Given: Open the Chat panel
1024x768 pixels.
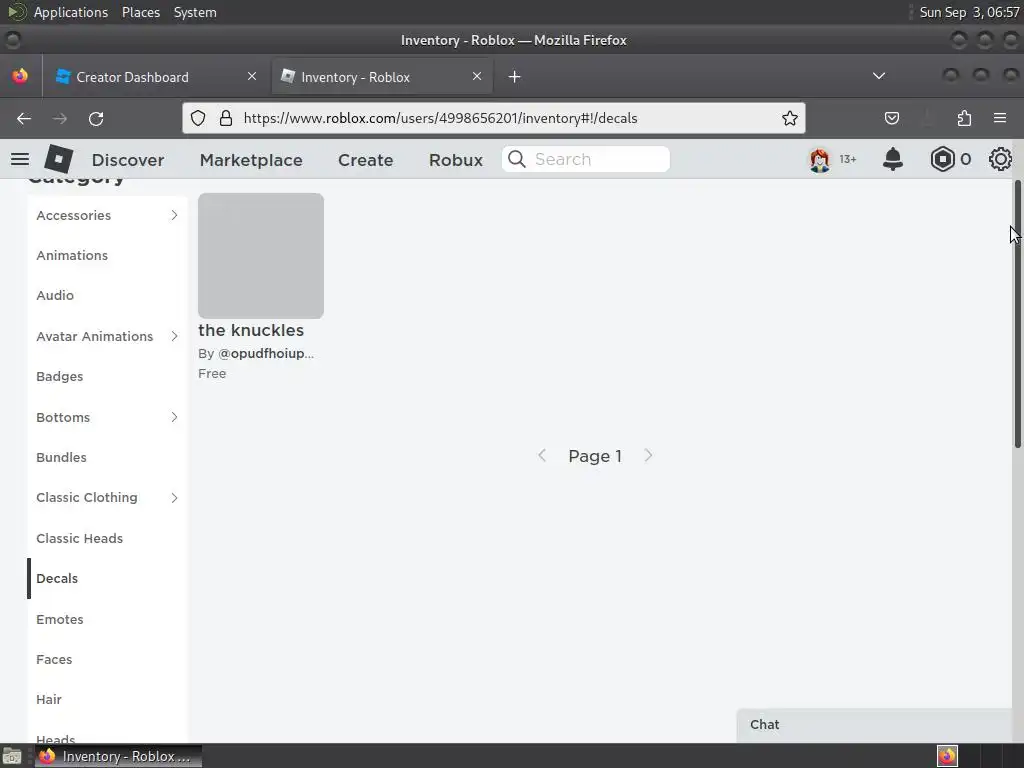Looking at the screenshot, I should (x=873, y=725).
